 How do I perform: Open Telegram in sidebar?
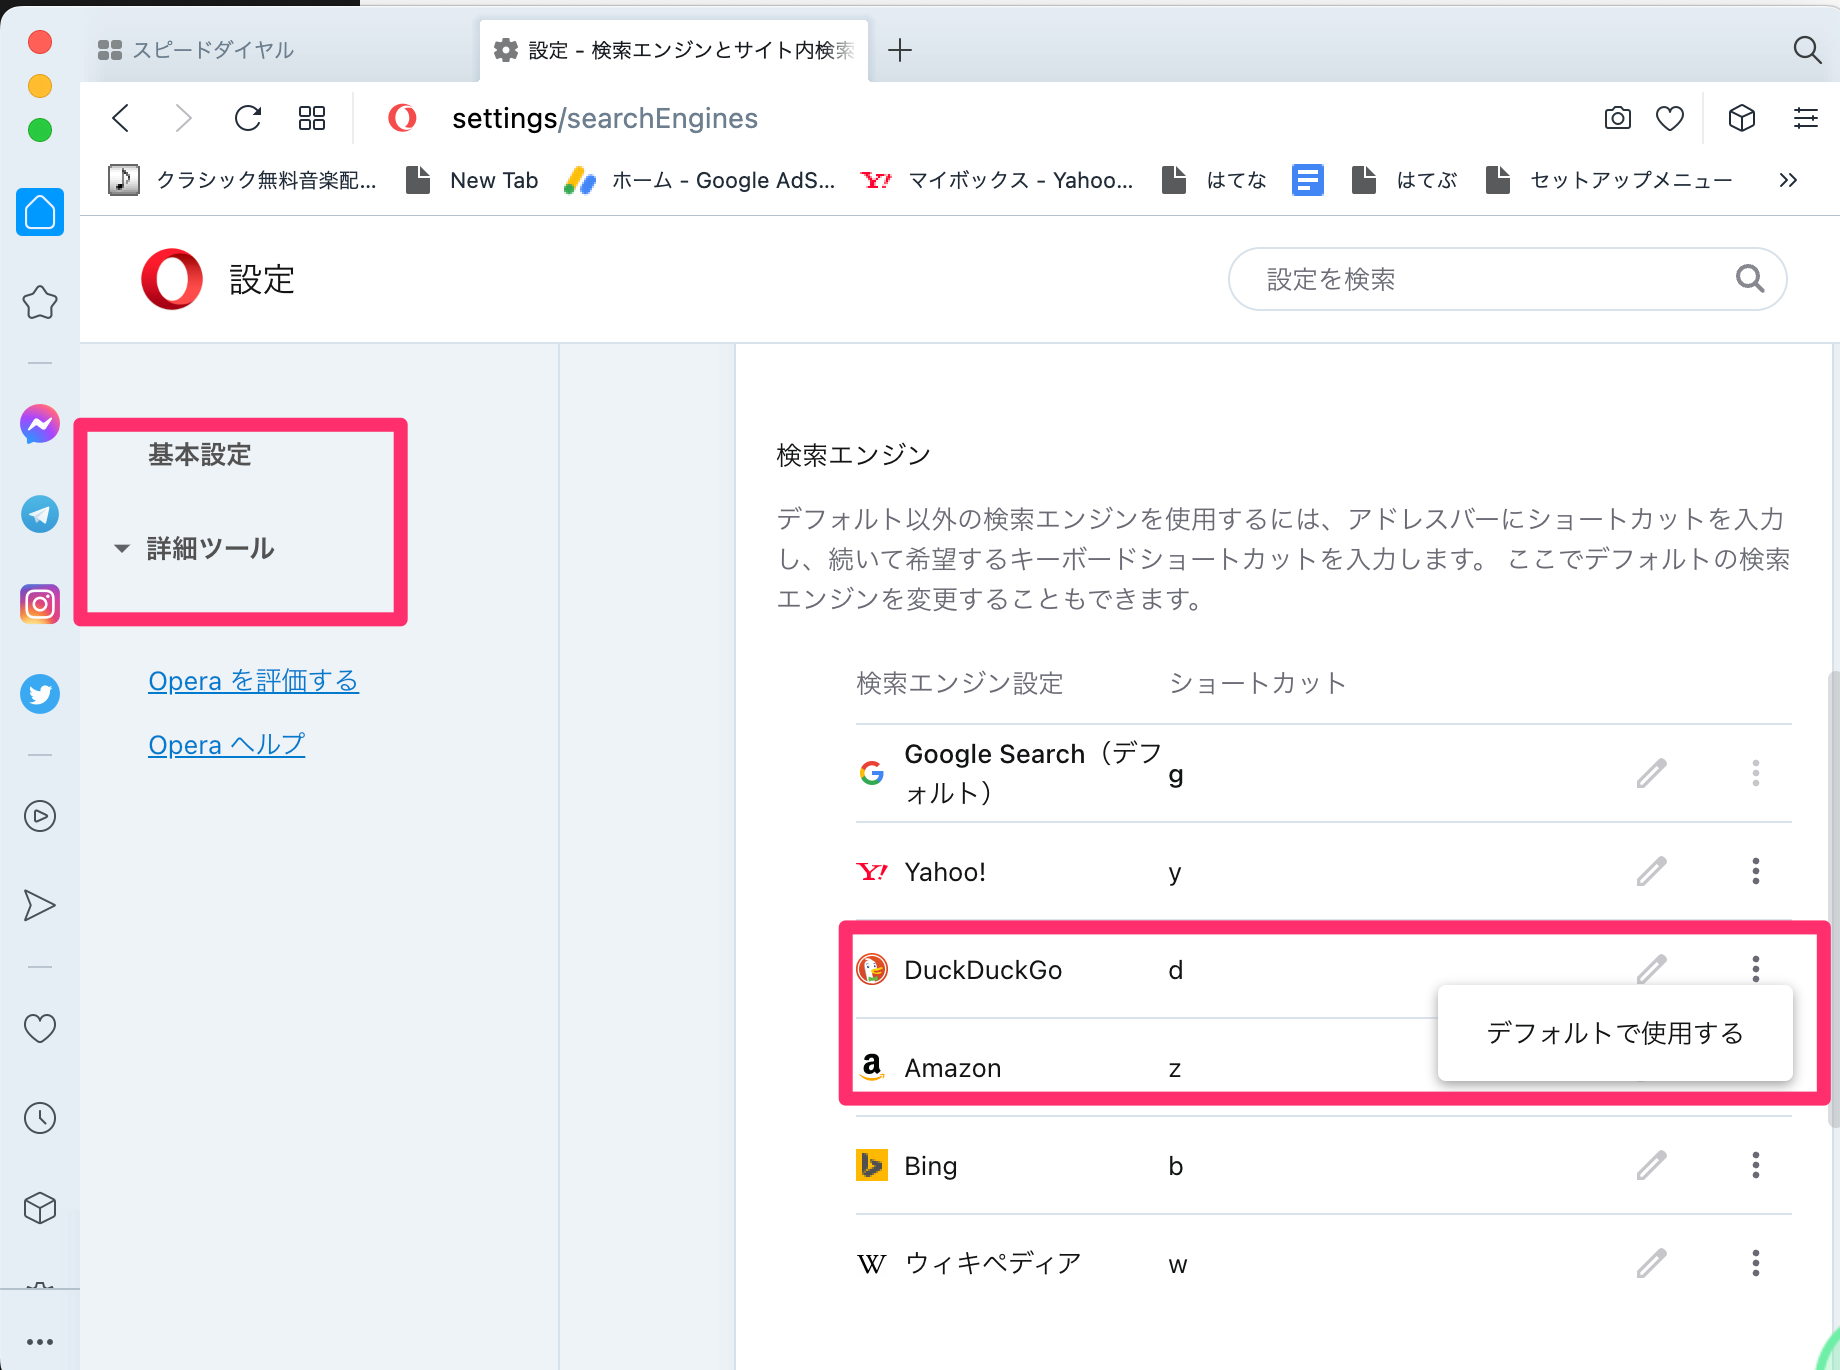(x=40, y=514)
